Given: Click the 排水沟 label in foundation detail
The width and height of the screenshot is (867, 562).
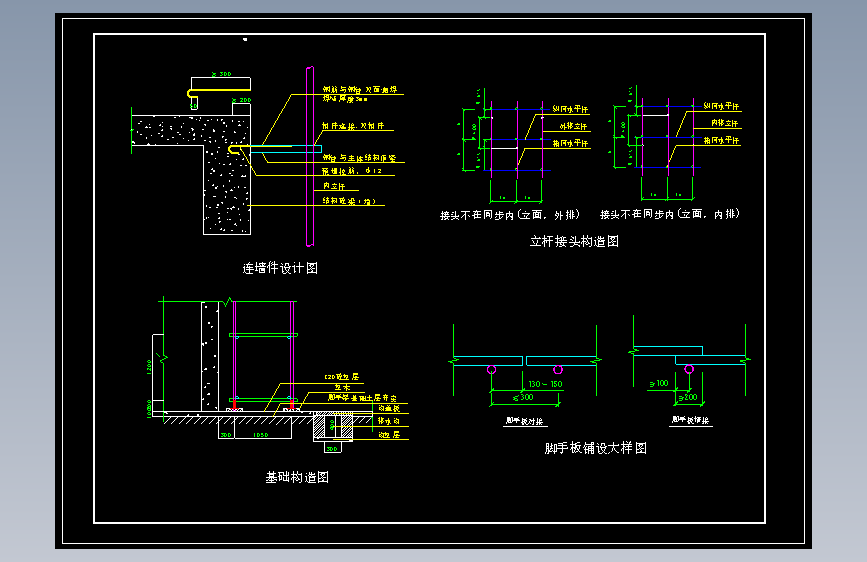Looking at the screenshot, I should (x=389, y=421).
